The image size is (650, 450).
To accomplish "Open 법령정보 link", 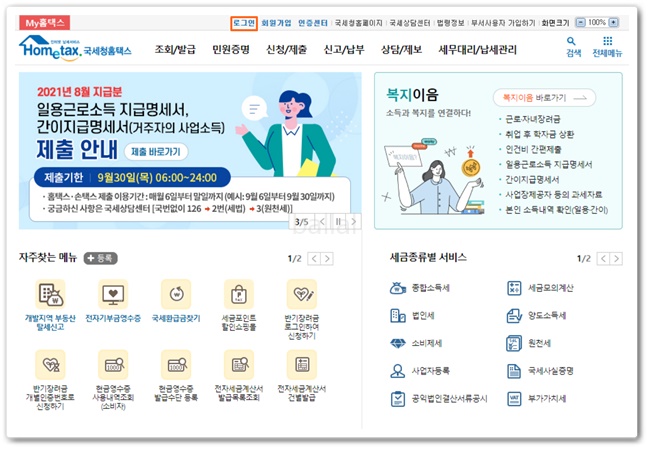I will (451, 23).
